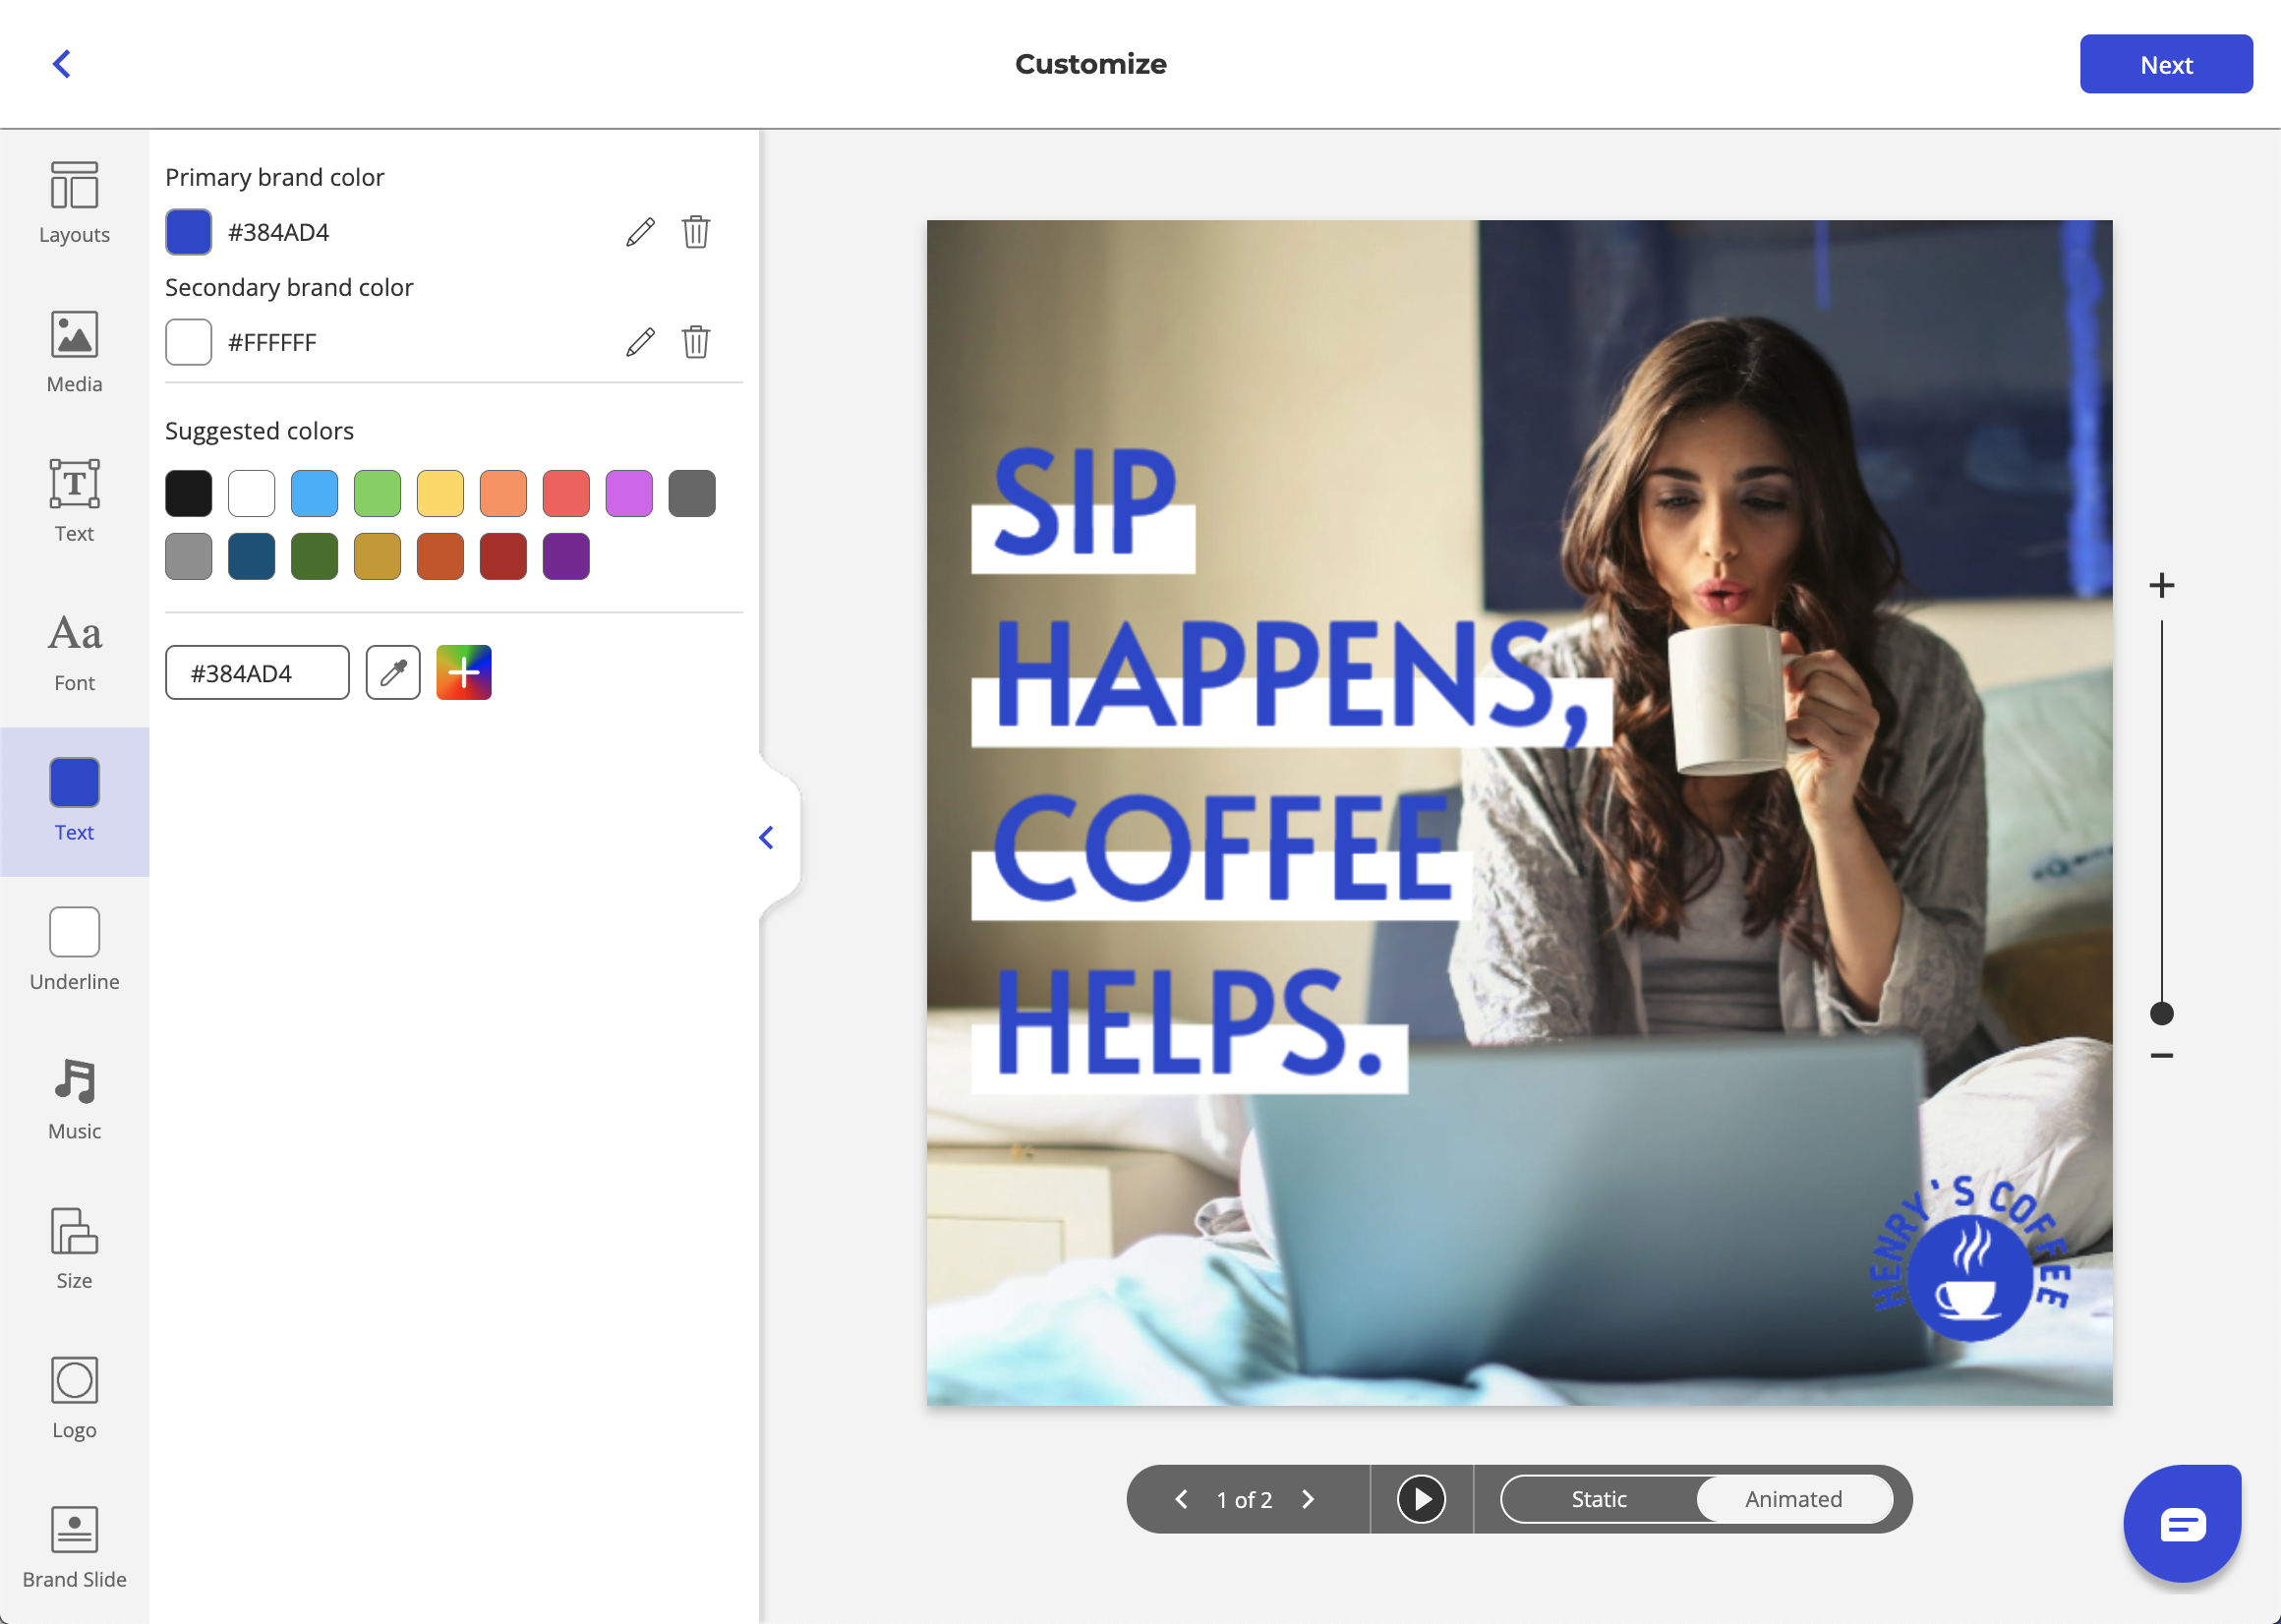
Task: Edit the primary brand color pencil
Action: [640, 232]
